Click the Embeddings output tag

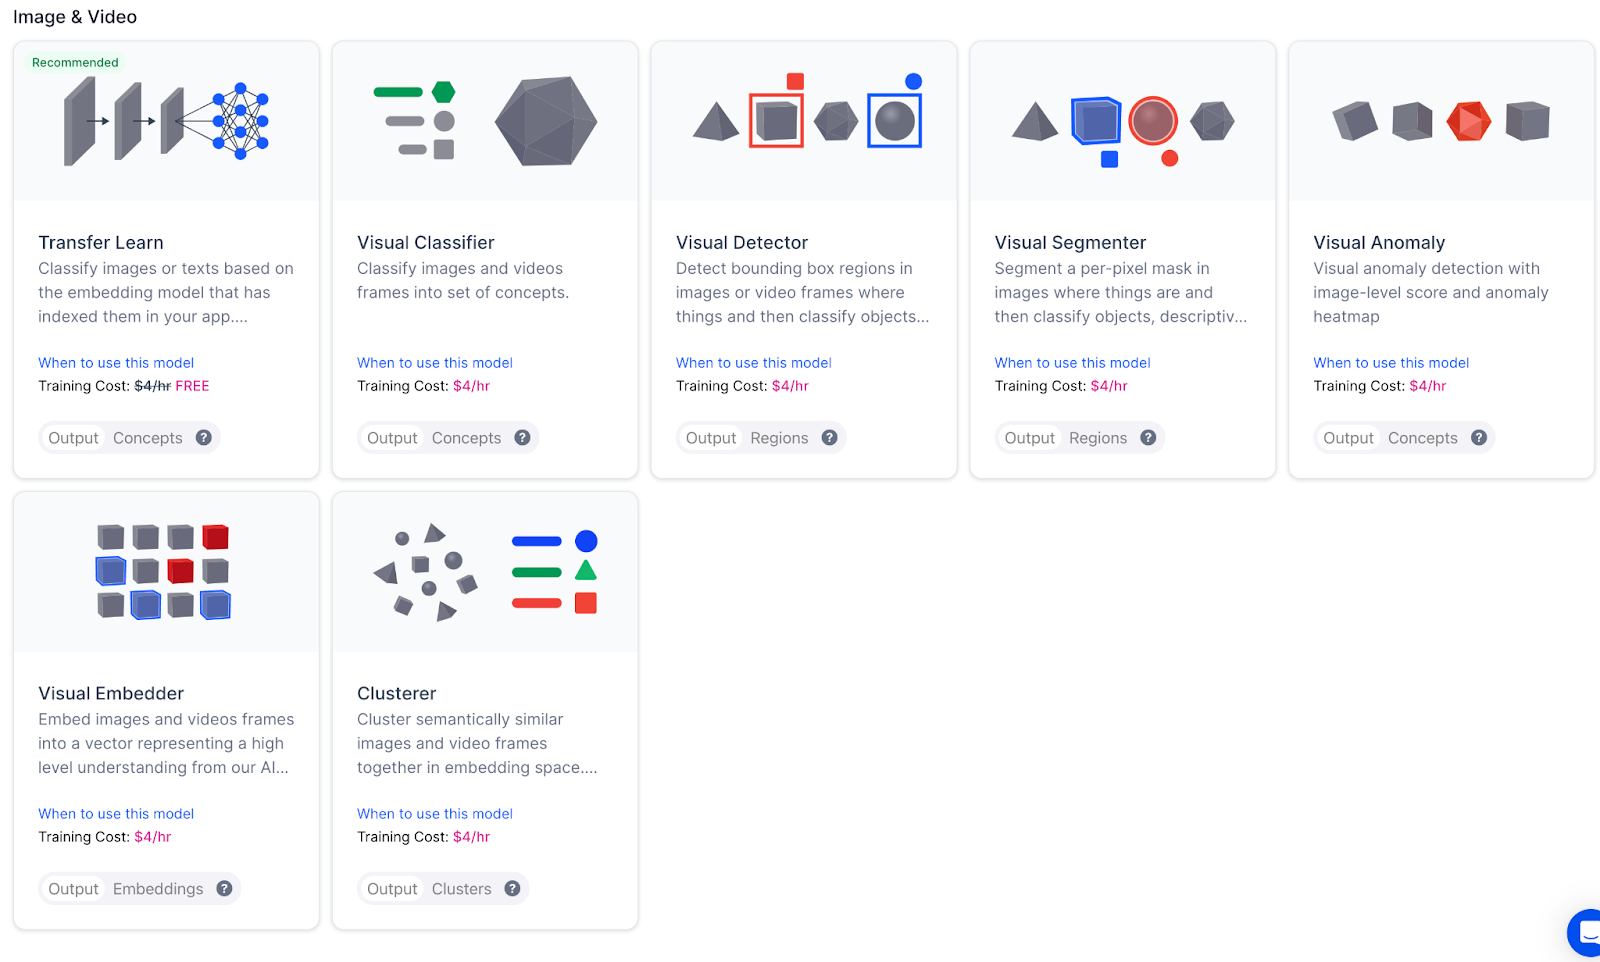pos(158,889)
